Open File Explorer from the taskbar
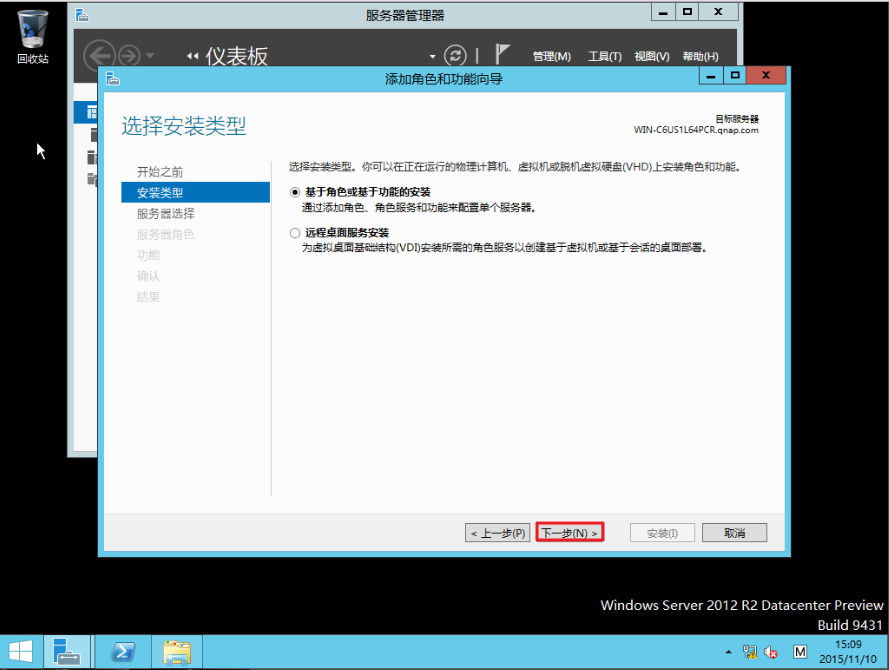 point(177,651)
